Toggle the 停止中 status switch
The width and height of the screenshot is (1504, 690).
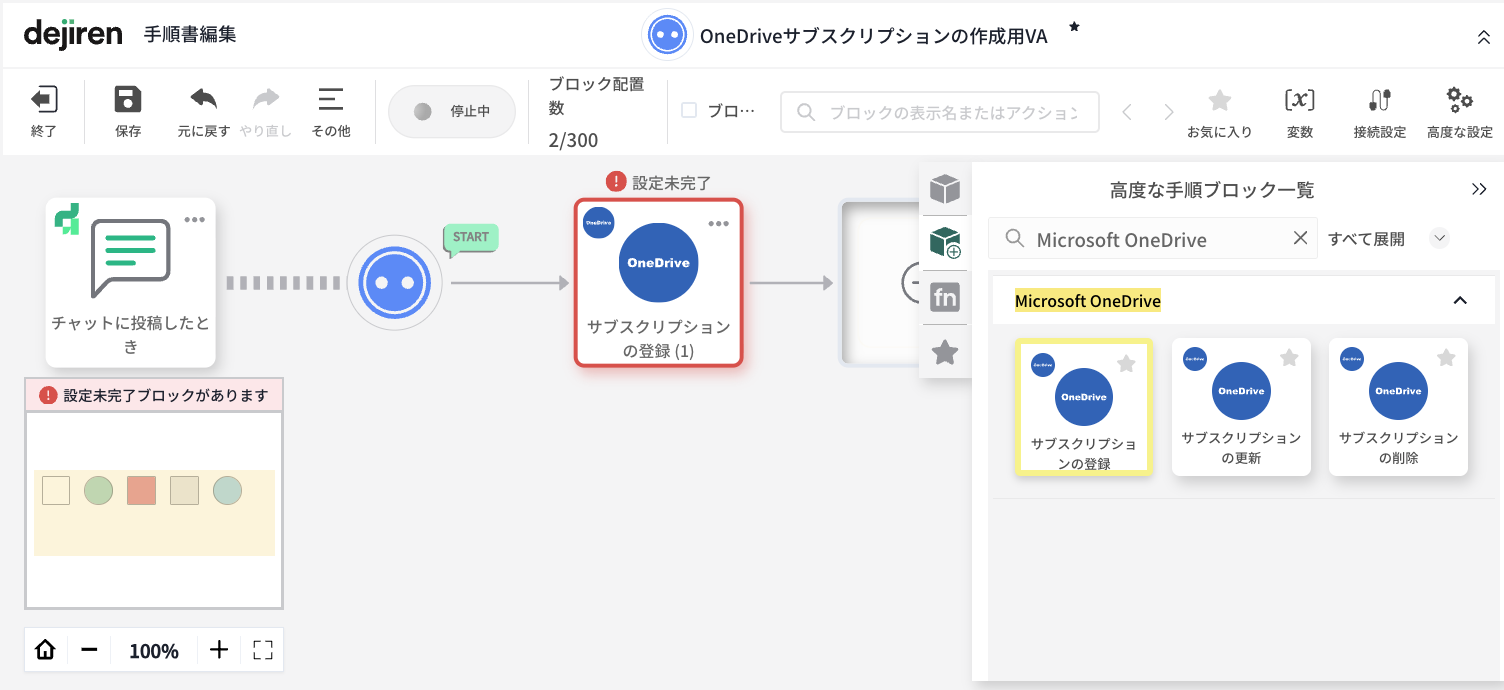point(452,111)
